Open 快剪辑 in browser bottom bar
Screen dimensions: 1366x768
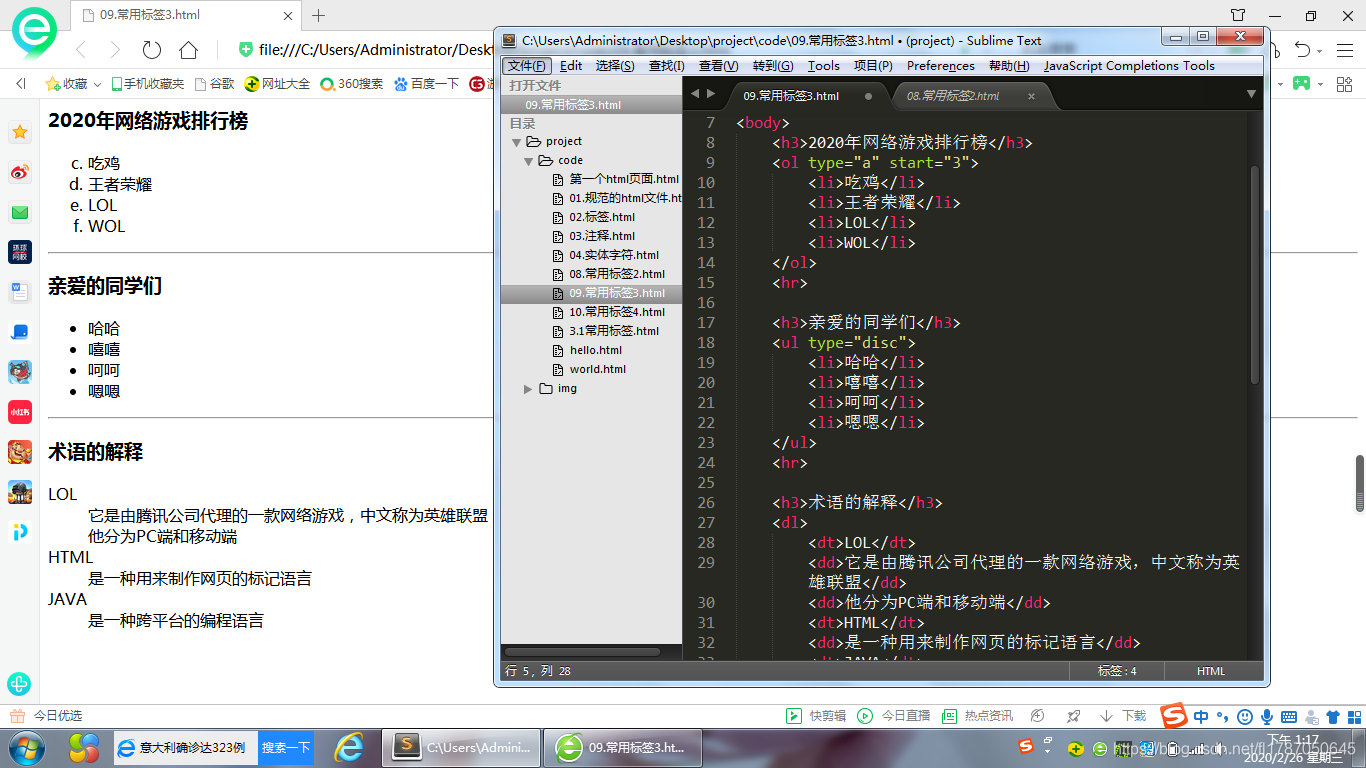click(x=815, y=716)
